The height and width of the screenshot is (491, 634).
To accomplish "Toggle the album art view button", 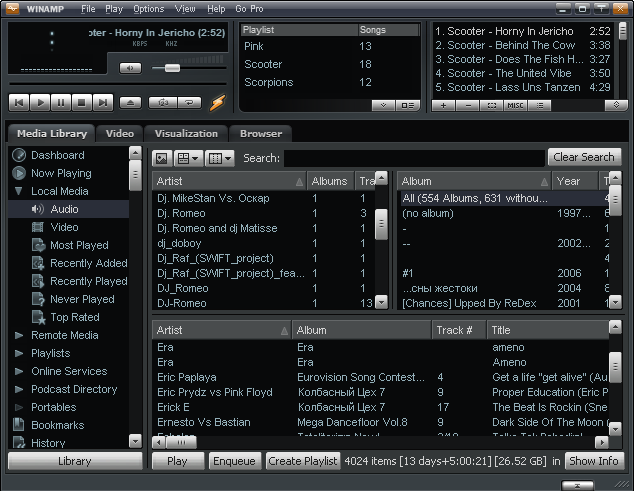I will tap(162, 159).
